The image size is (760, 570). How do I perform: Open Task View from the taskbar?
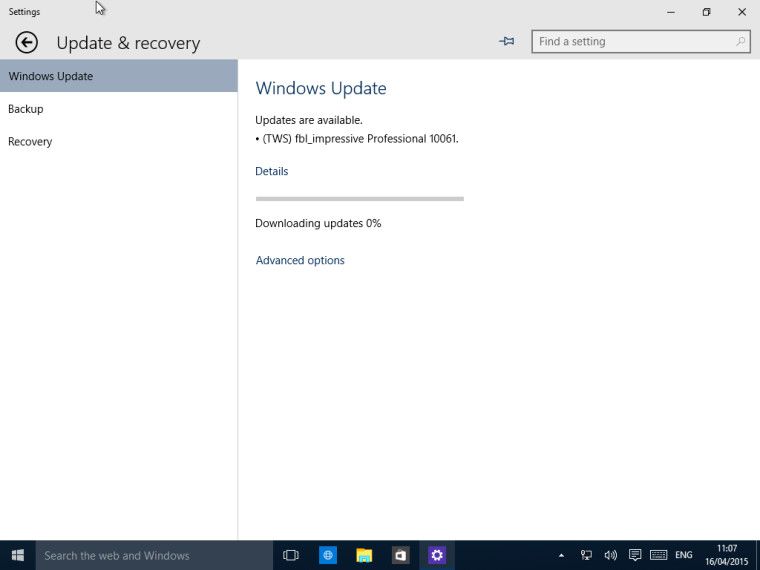pos(291,555)
